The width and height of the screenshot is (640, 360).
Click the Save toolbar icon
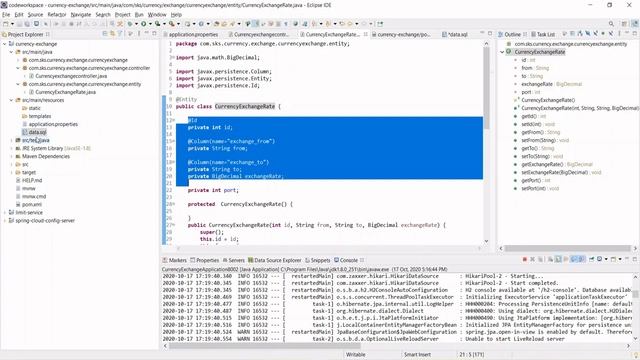tap(19, 24)
